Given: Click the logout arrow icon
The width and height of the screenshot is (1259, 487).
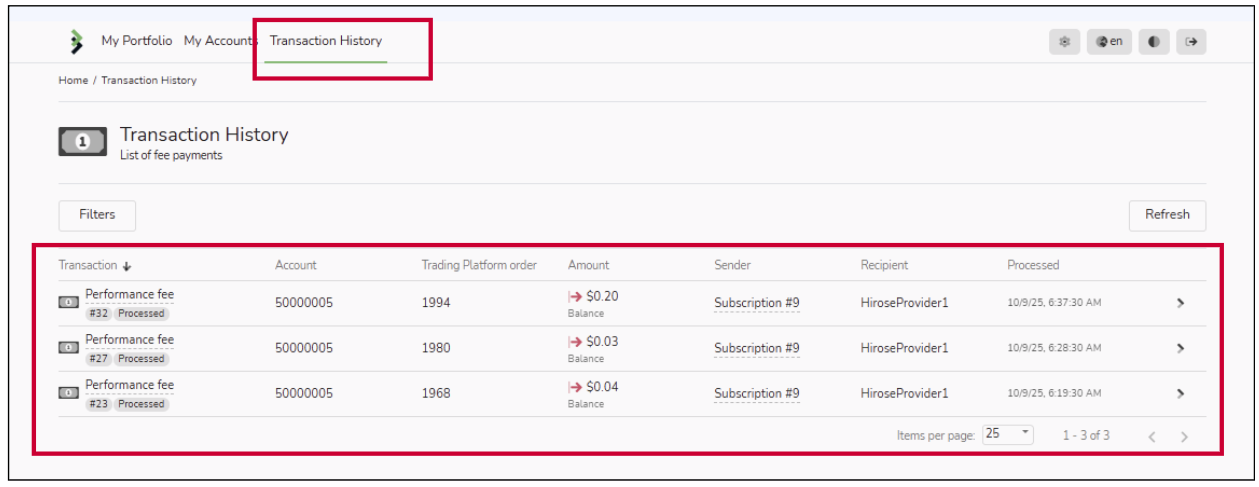Looking at the screenshot, I should (1190, 42).
